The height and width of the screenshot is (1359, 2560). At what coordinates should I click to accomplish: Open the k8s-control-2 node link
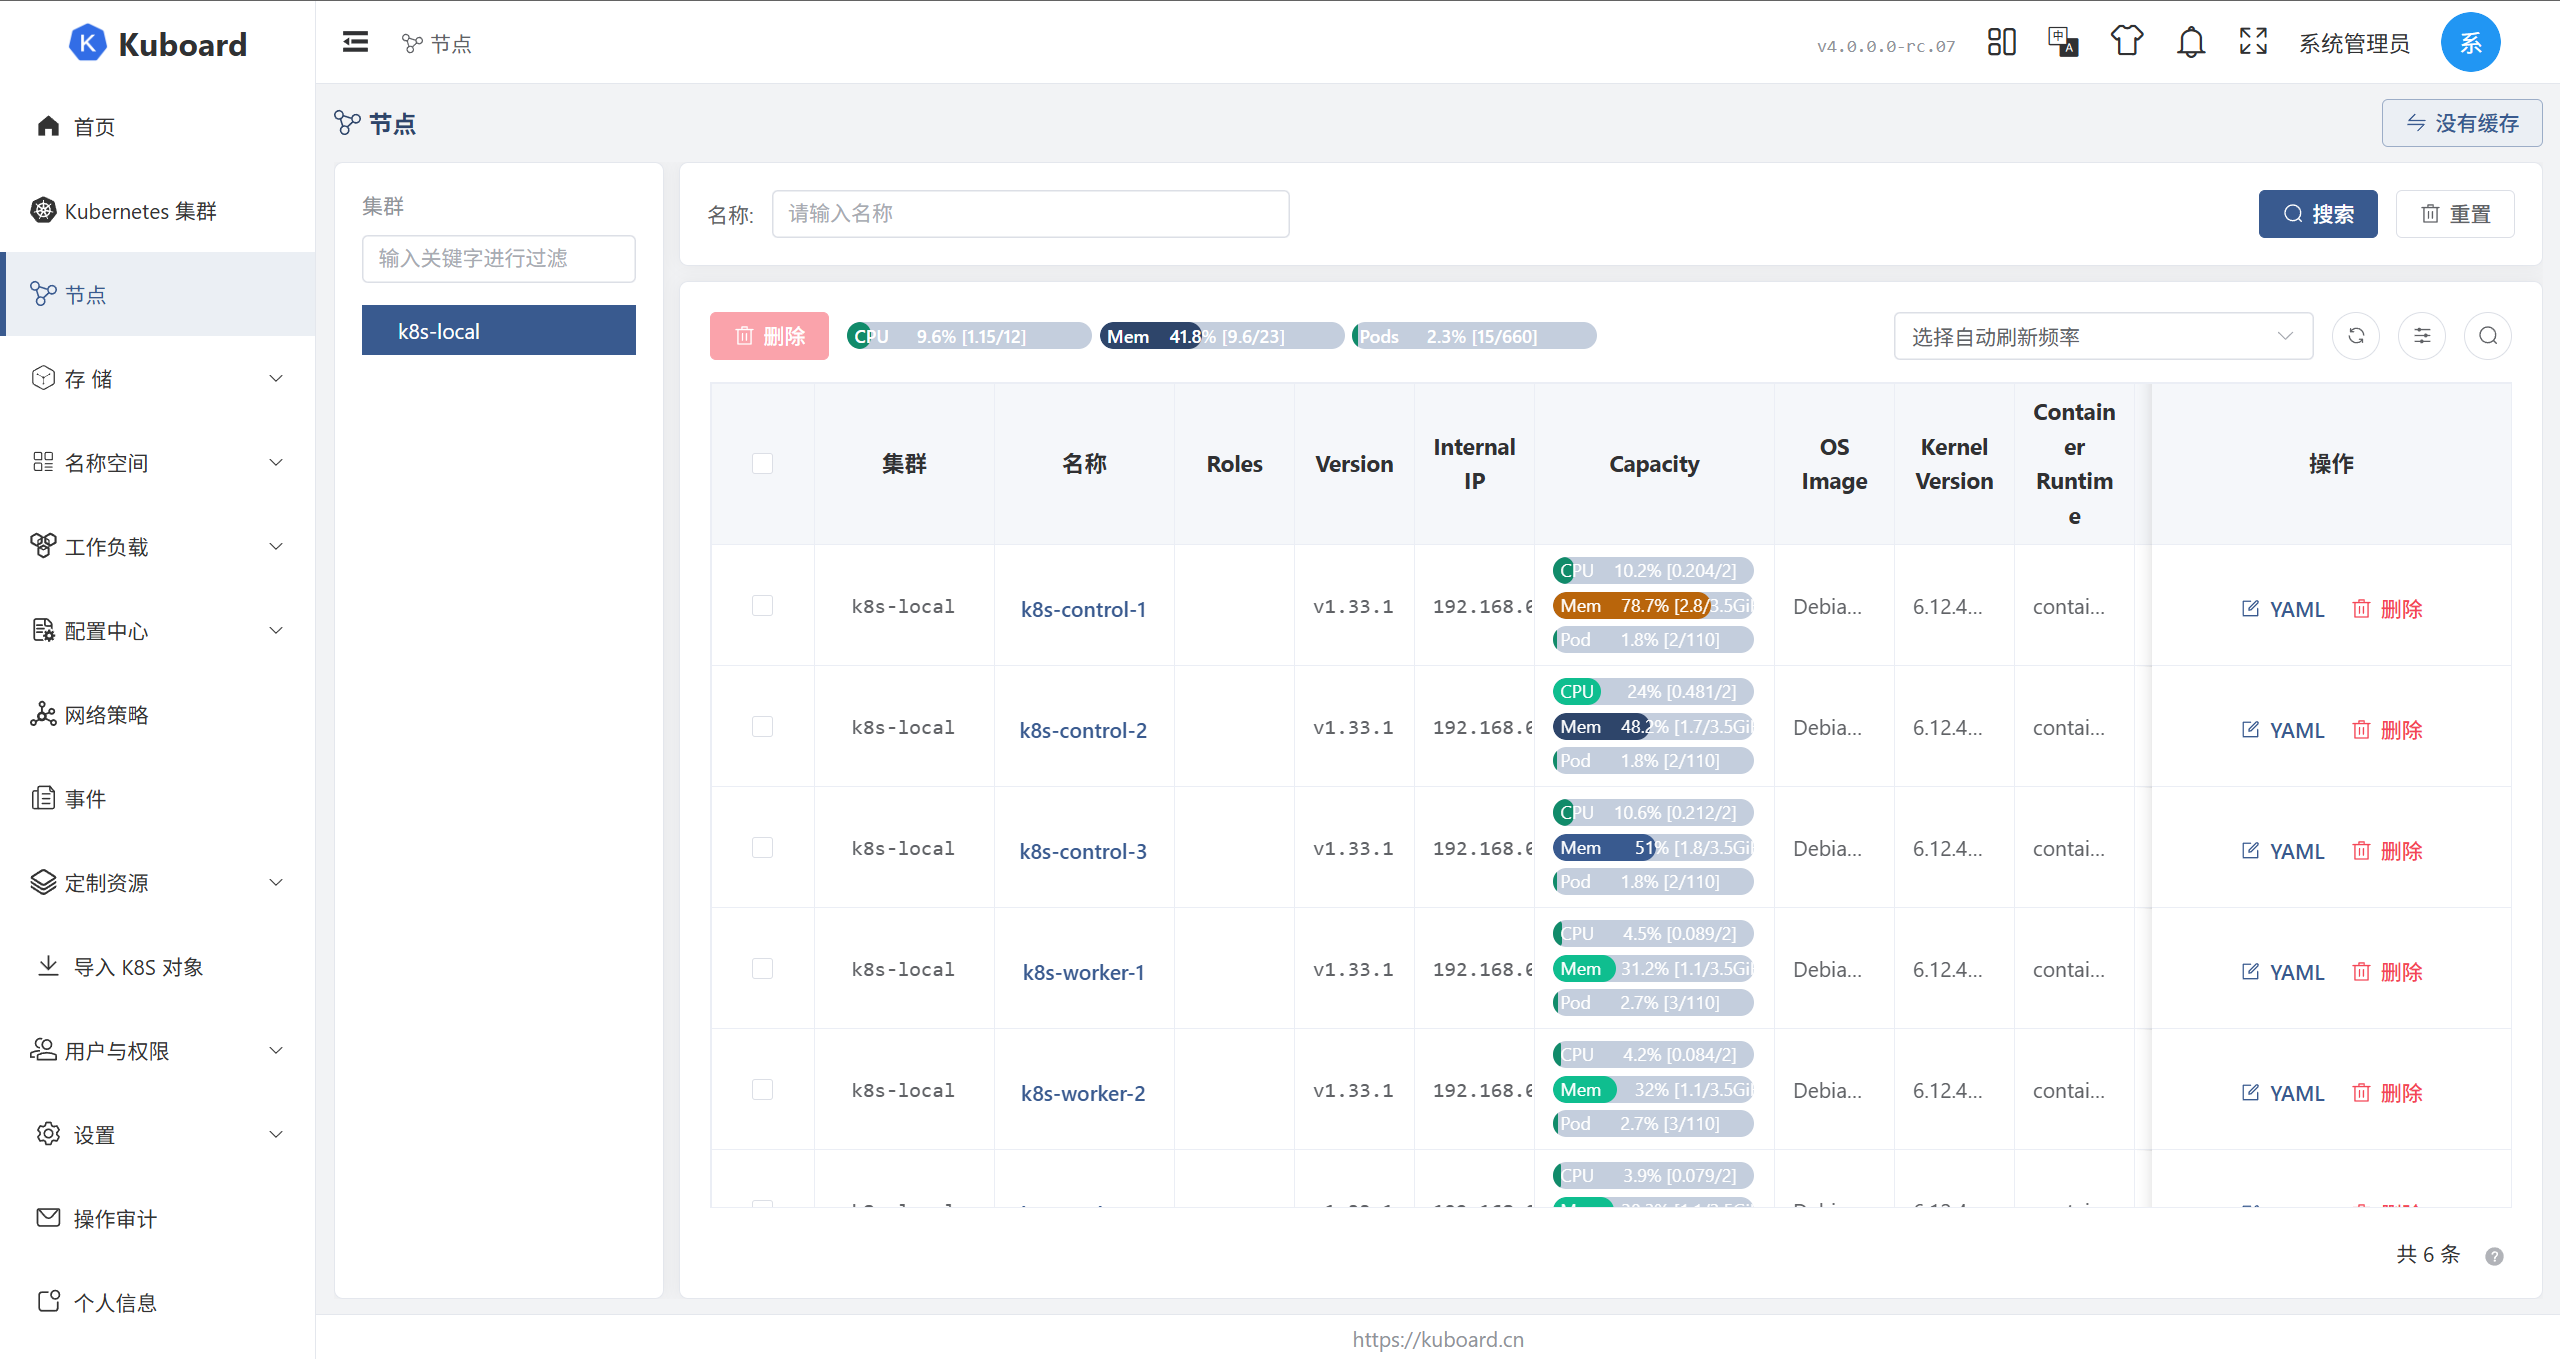click(x=1083, y=731)
